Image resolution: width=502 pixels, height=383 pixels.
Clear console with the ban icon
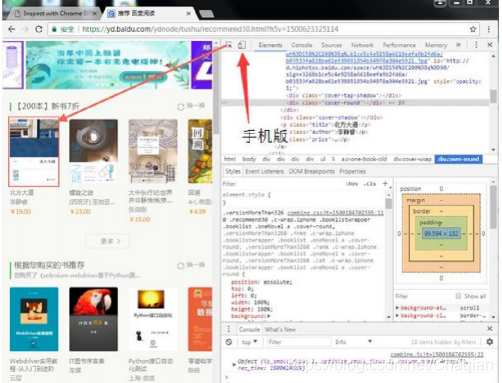click(x=229, y=342)
